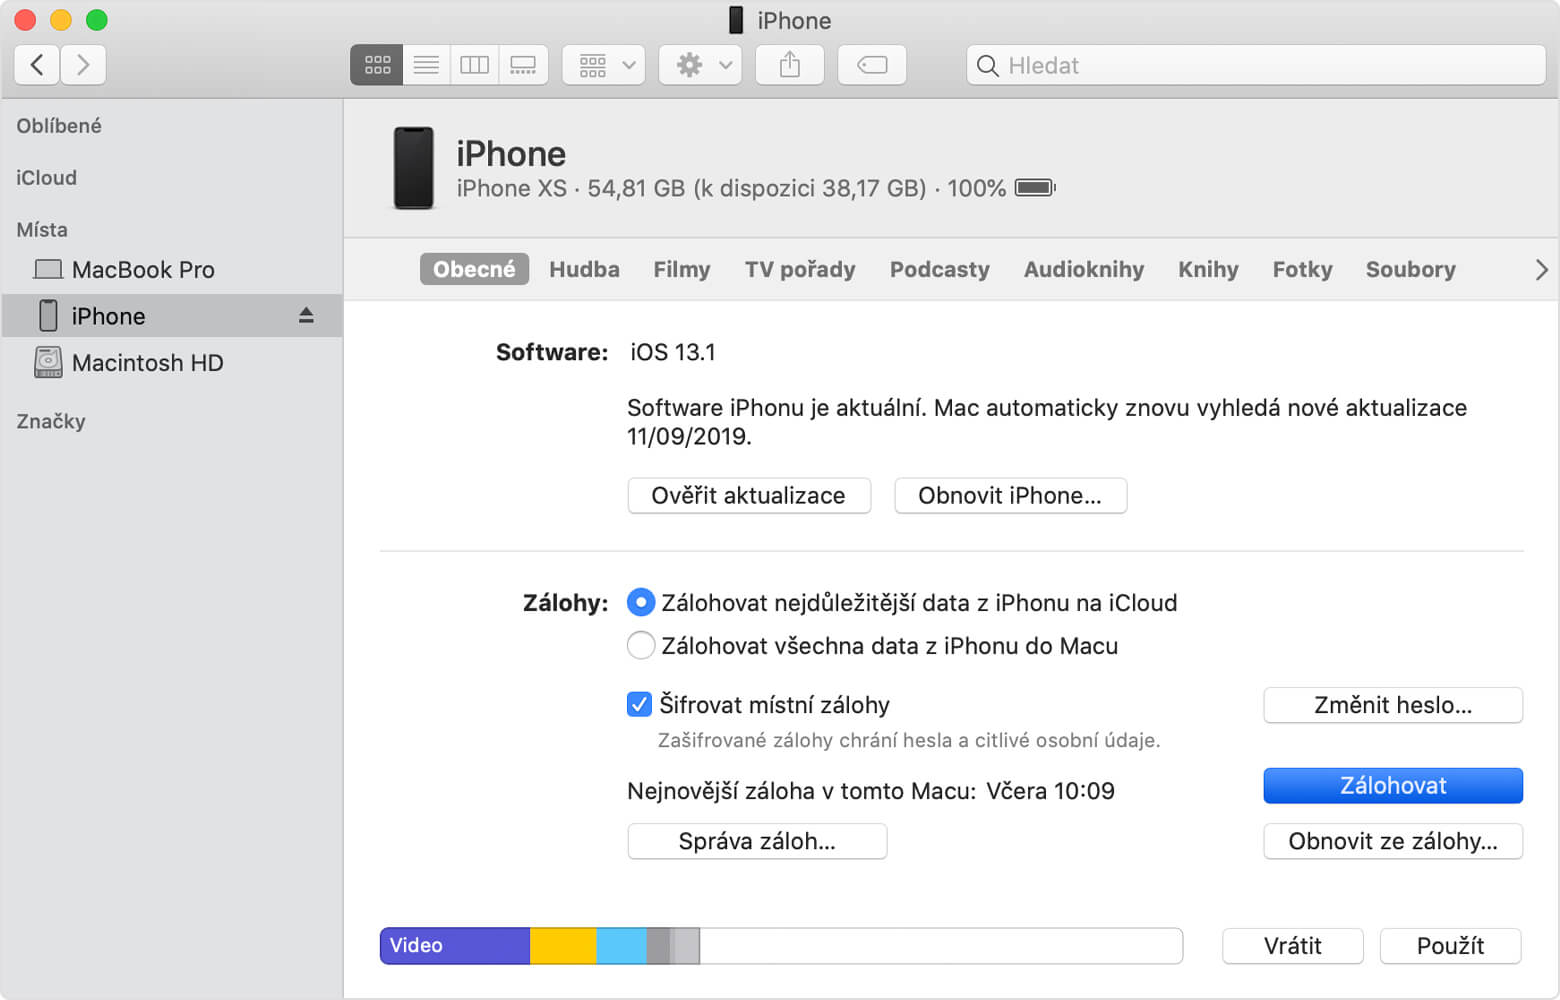Click the edit tags toolbar icon
This screenshot has width=1560, height=1000.
click(x=872, y=65)
